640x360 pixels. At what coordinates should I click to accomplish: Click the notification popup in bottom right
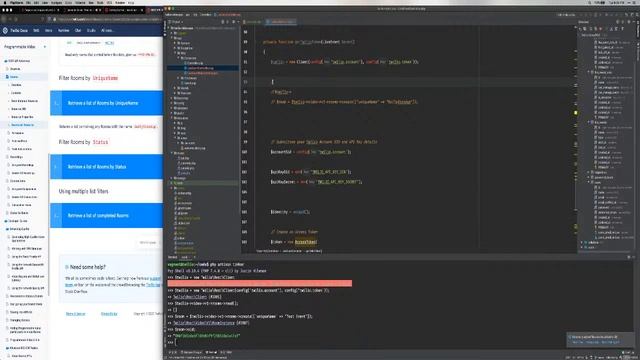pyautogui.click(x=600, y=340)
